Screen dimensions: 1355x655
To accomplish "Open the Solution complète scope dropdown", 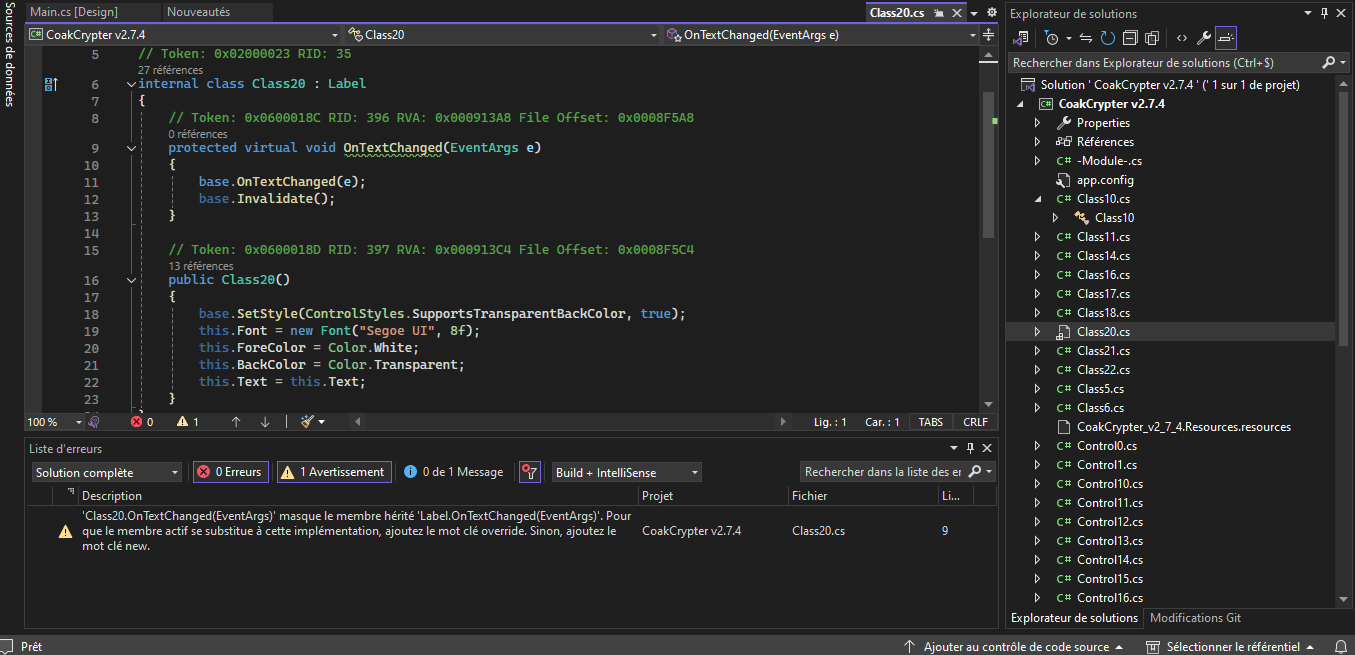I will point(106,472).
